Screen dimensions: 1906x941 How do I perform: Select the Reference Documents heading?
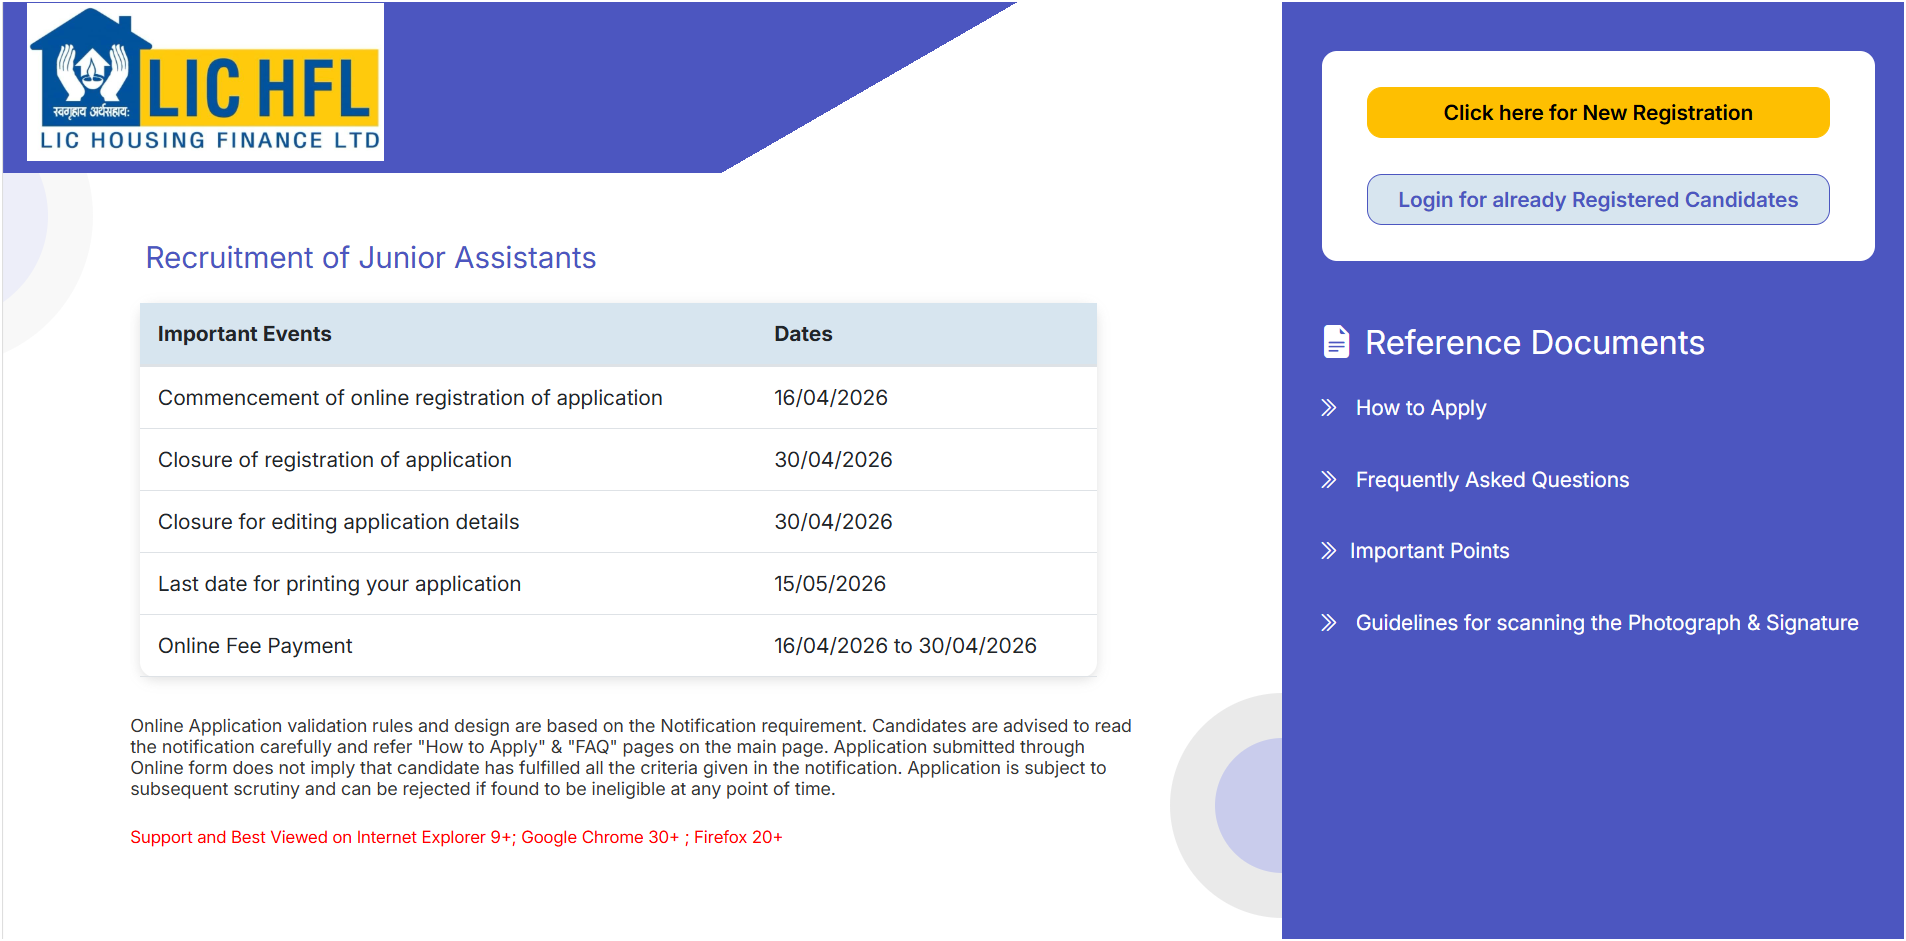(1535, 342)
